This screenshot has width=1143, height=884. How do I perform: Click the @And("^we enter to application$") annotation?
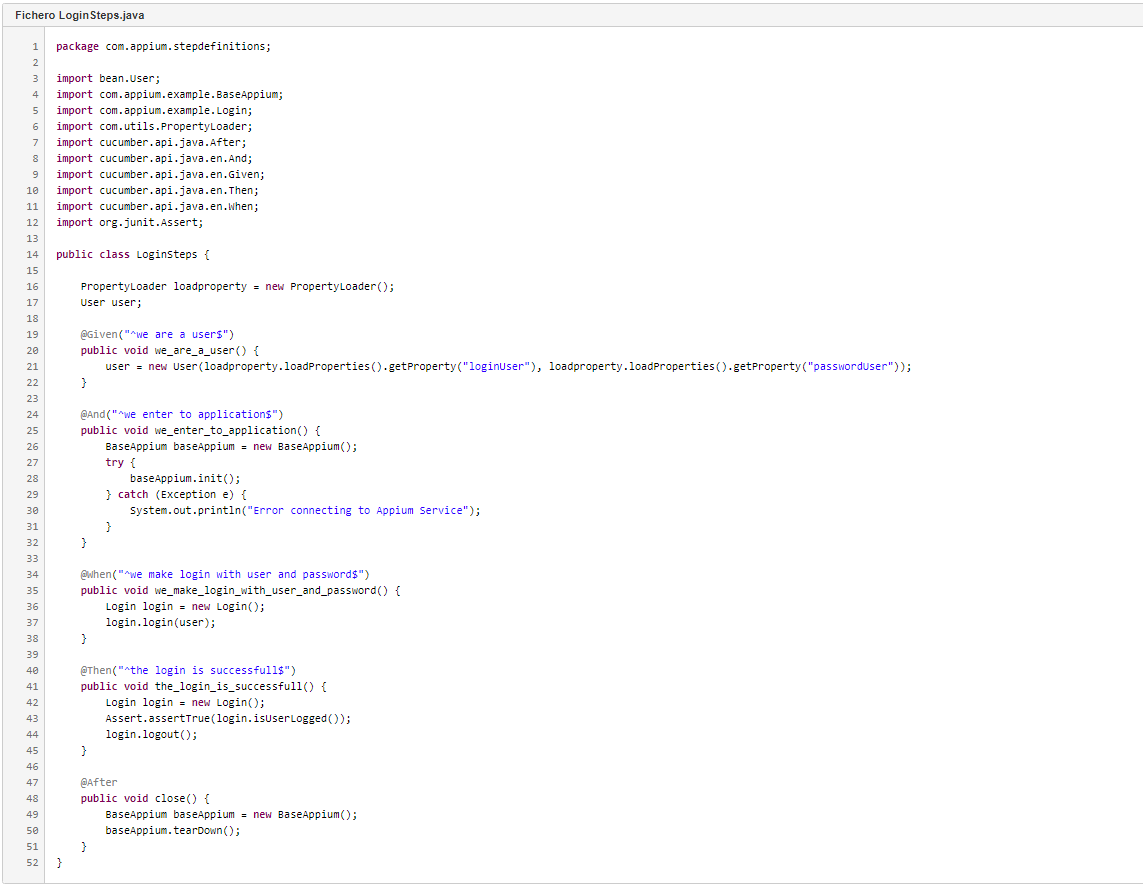coord(182,415)
